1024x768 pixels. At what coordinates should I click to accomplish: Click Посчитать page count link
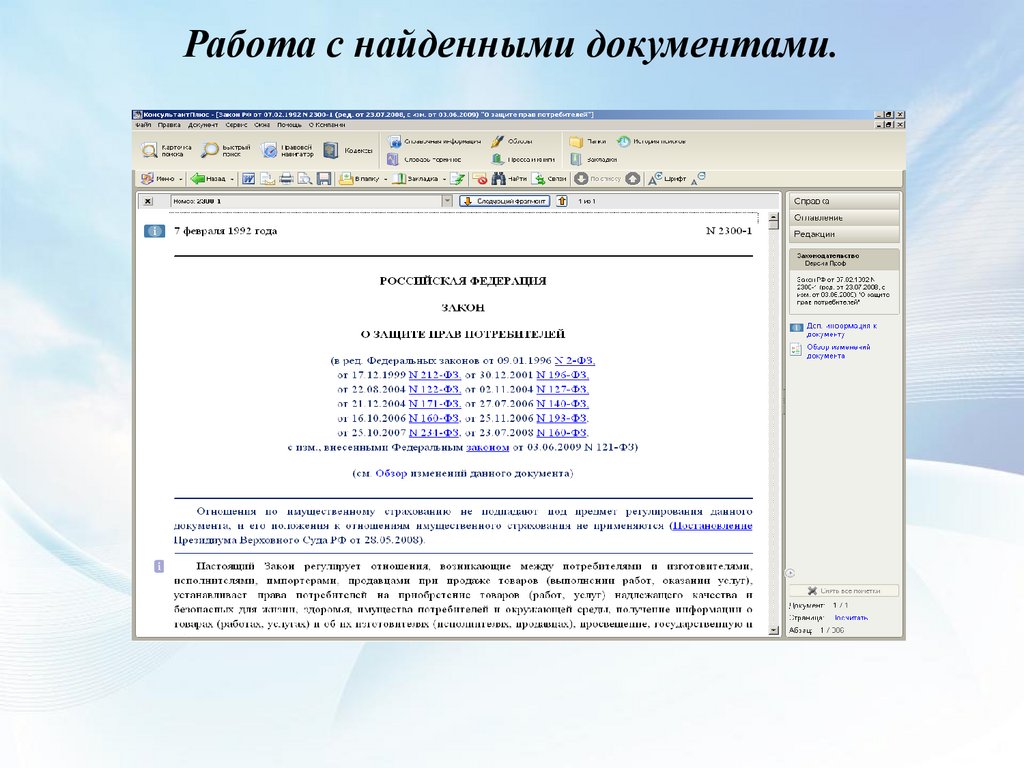click(851, 618)
